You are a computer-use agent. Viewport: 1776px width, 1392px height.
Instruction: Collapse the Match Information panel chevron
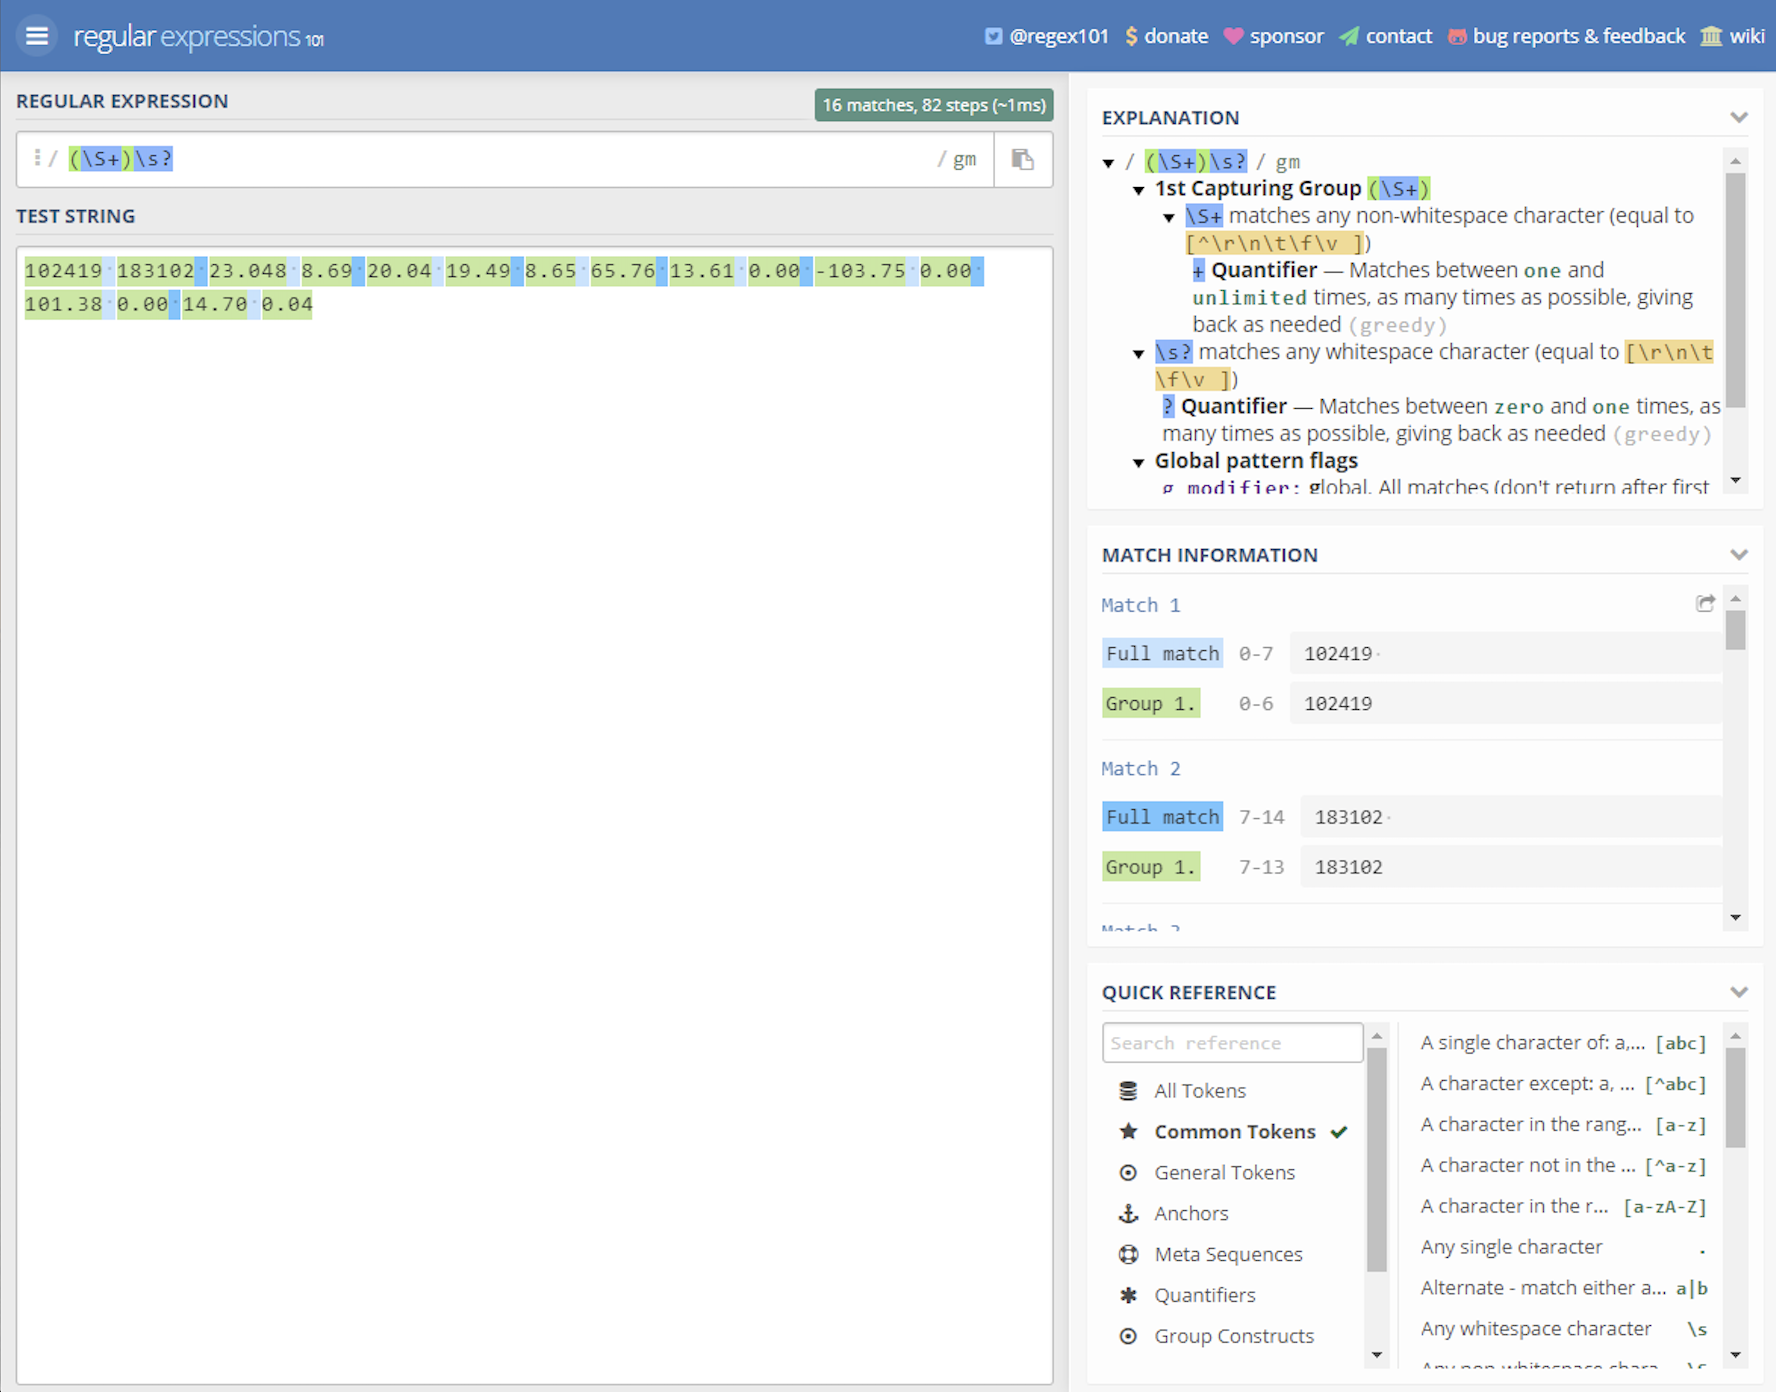pyautogui.click(x=1739, y=555)
